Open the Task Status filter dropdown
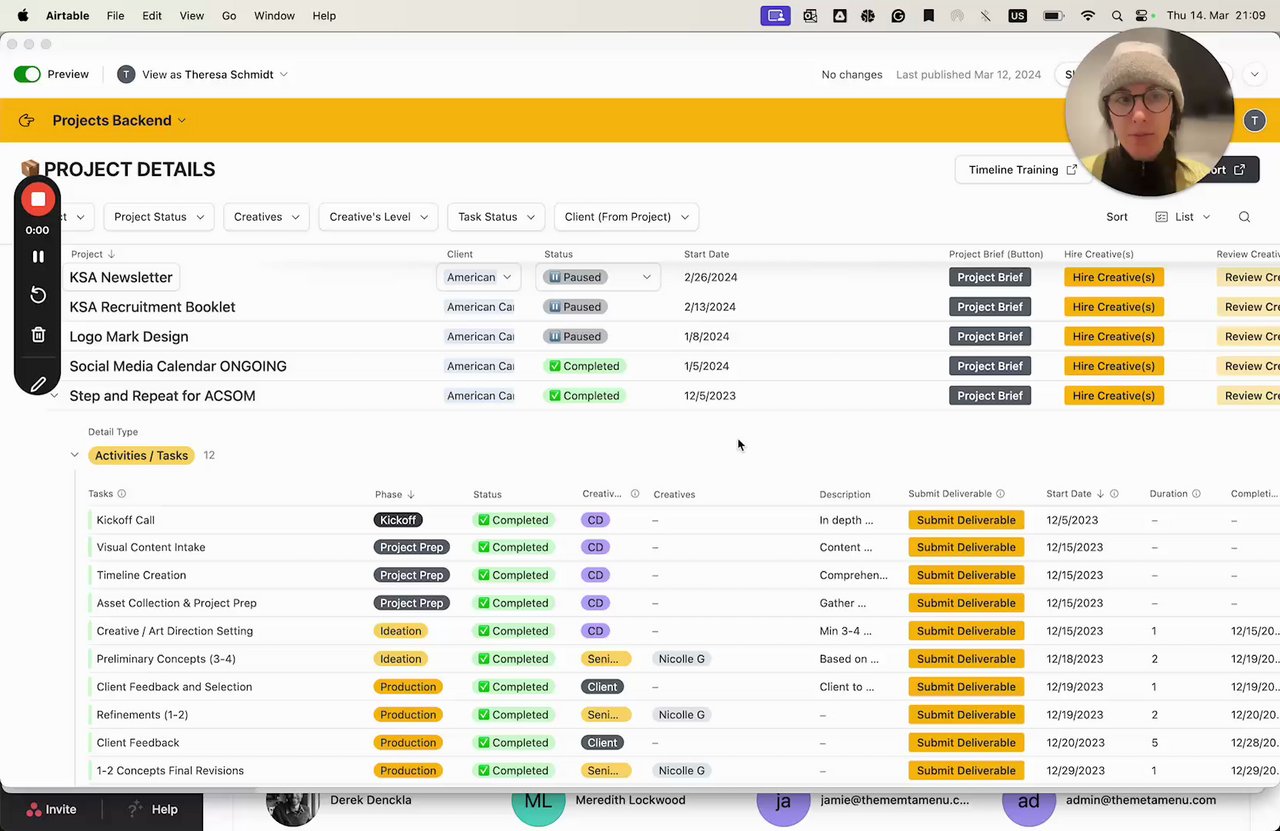This screenshot has height=831, width=1280. (497, 217)
